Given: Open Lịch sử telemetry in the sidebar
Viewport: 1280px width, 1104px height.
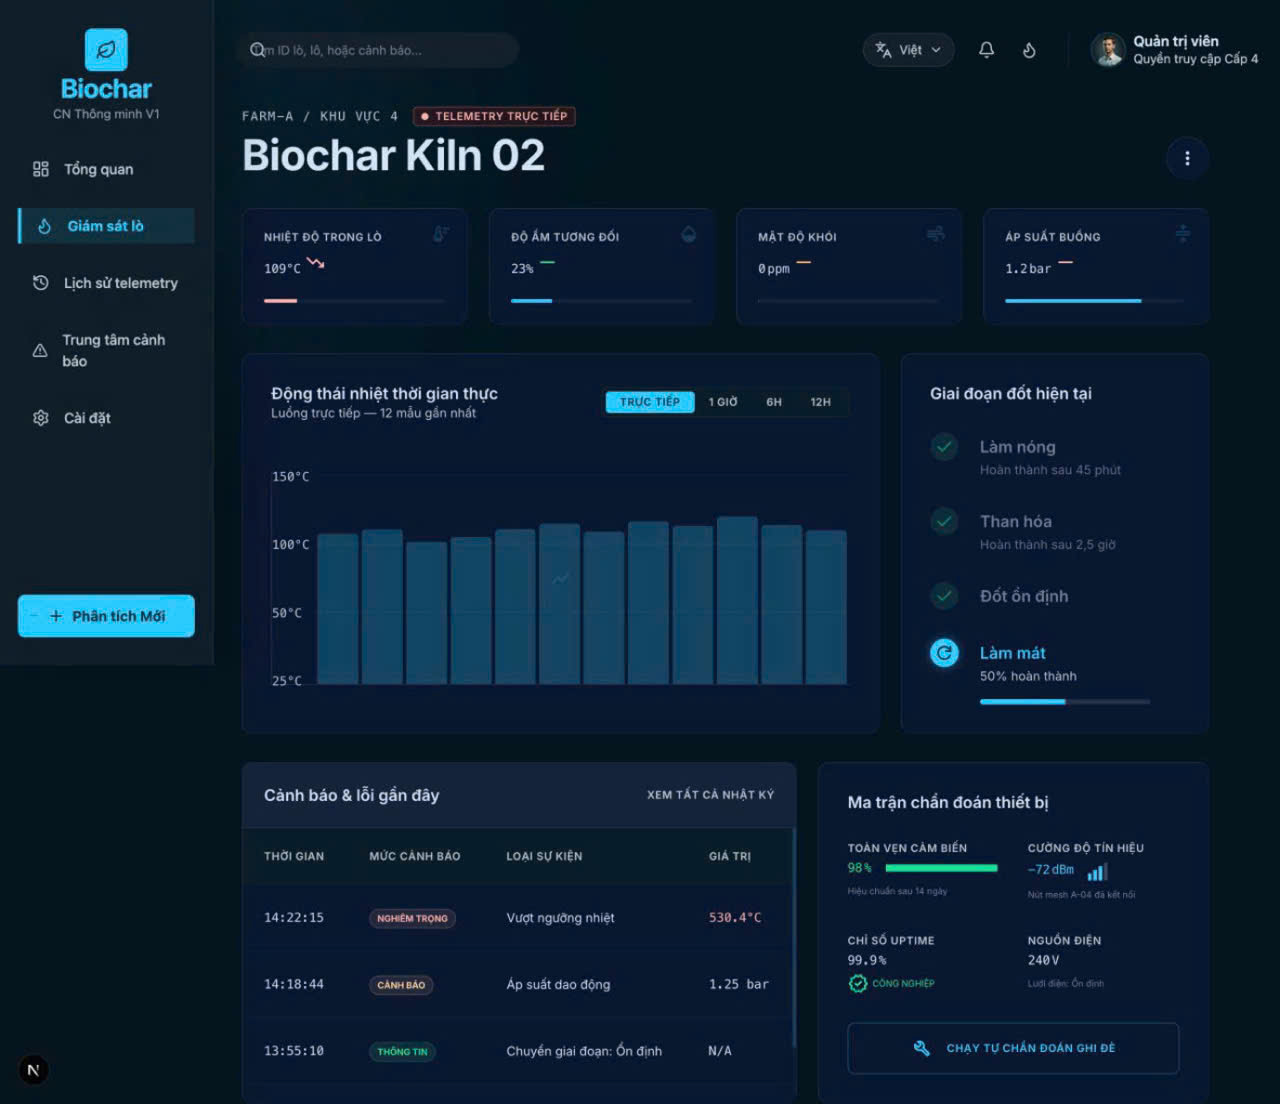Looking at the screenshot, I should click(106, 283).
